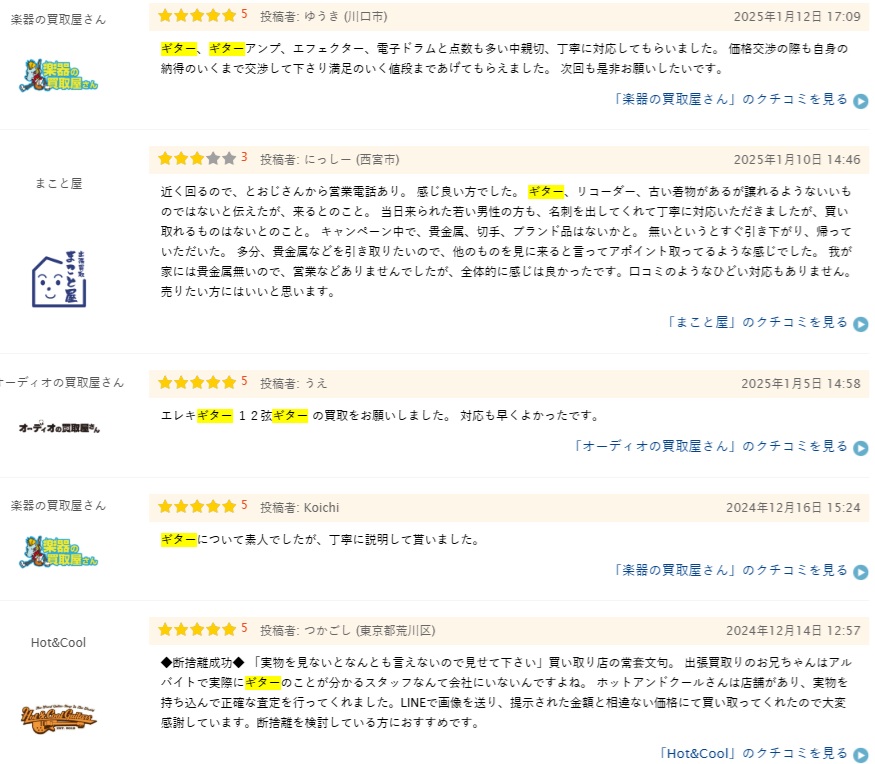Image resolution: width=875 pixels, height=764 pixels.
Task: Click the まこと屋 shop name text
Action: [x=59, y=184]
